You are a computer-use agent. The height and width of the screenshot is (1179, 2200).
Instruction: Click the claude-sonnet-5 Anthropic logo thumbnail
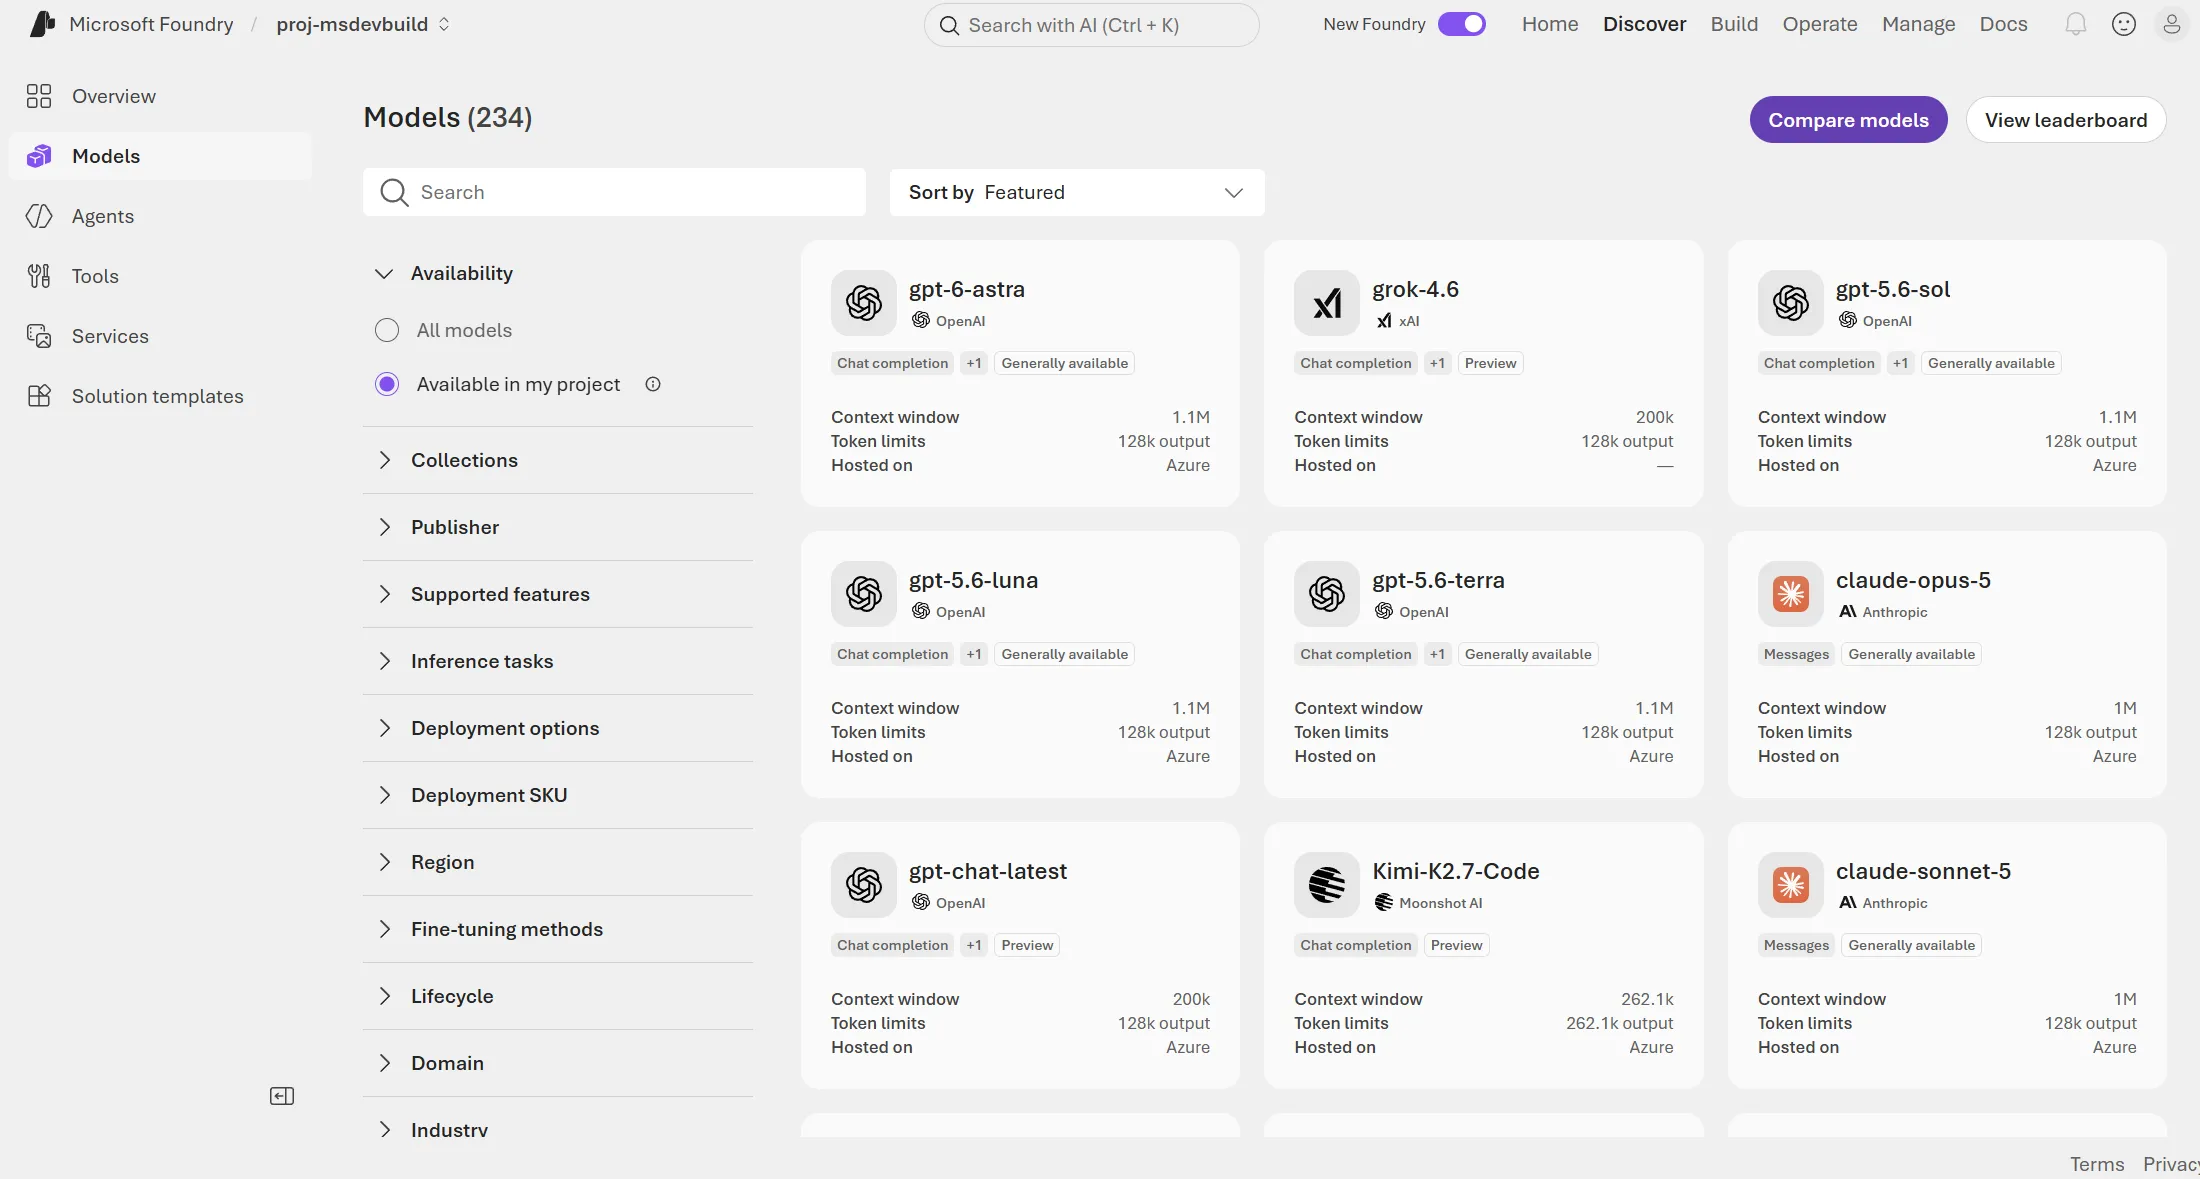1791,884
